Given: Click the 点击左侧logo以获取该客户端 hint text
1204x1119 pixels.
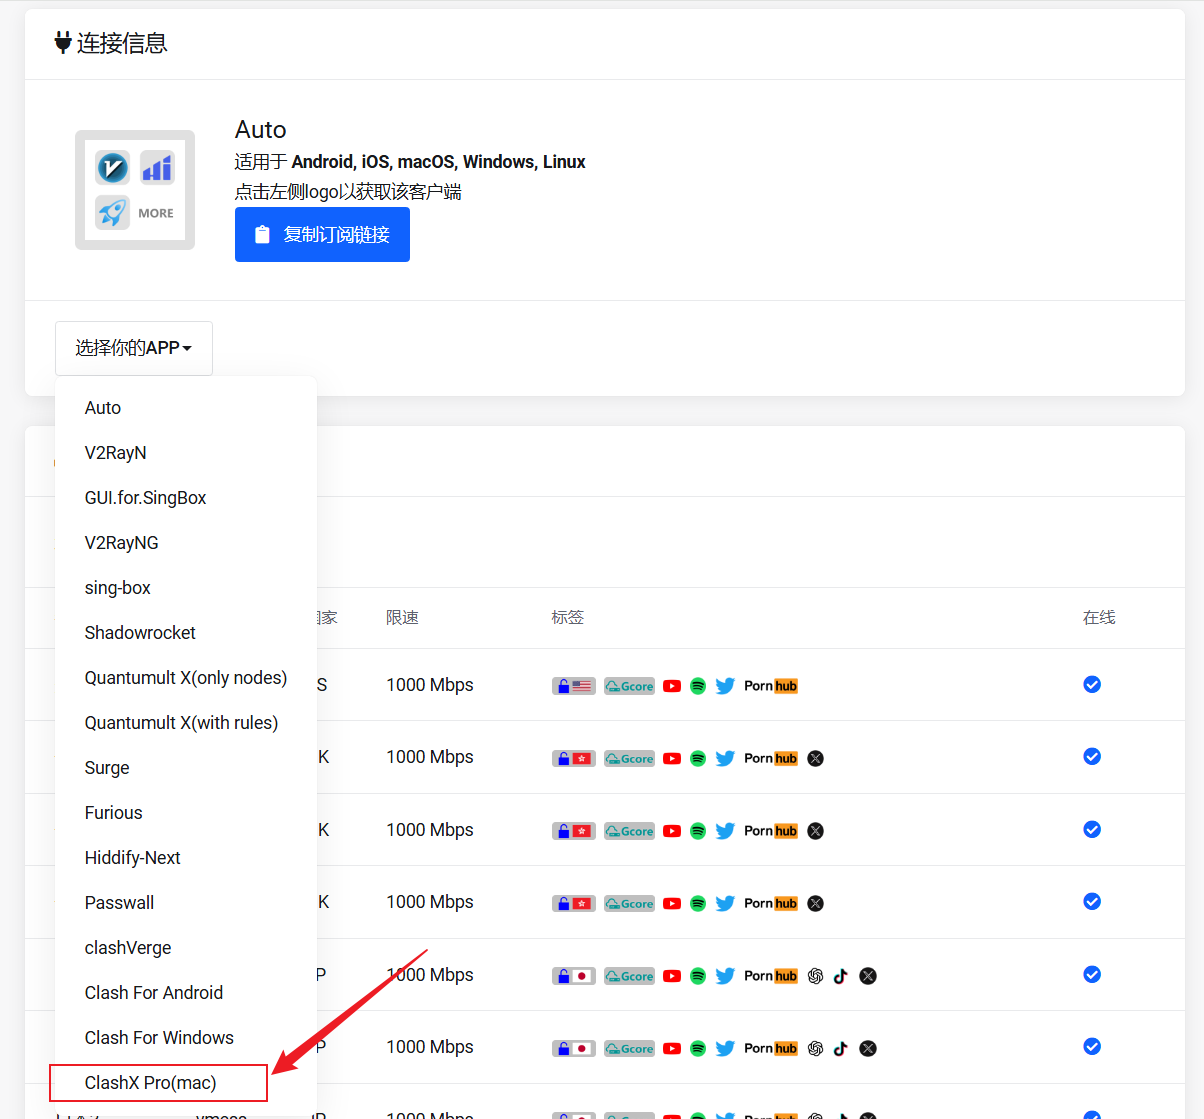Looking at the screenshot, I should click(348, 192).
